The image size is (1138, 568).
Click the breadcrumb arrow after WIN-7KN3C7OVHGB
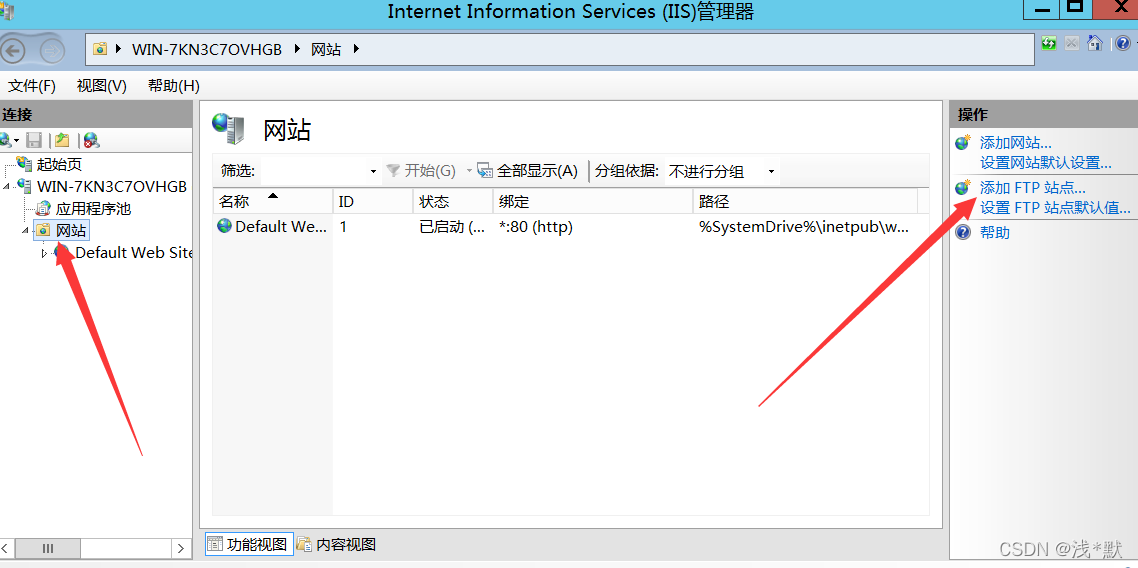[x=298, y=49]
